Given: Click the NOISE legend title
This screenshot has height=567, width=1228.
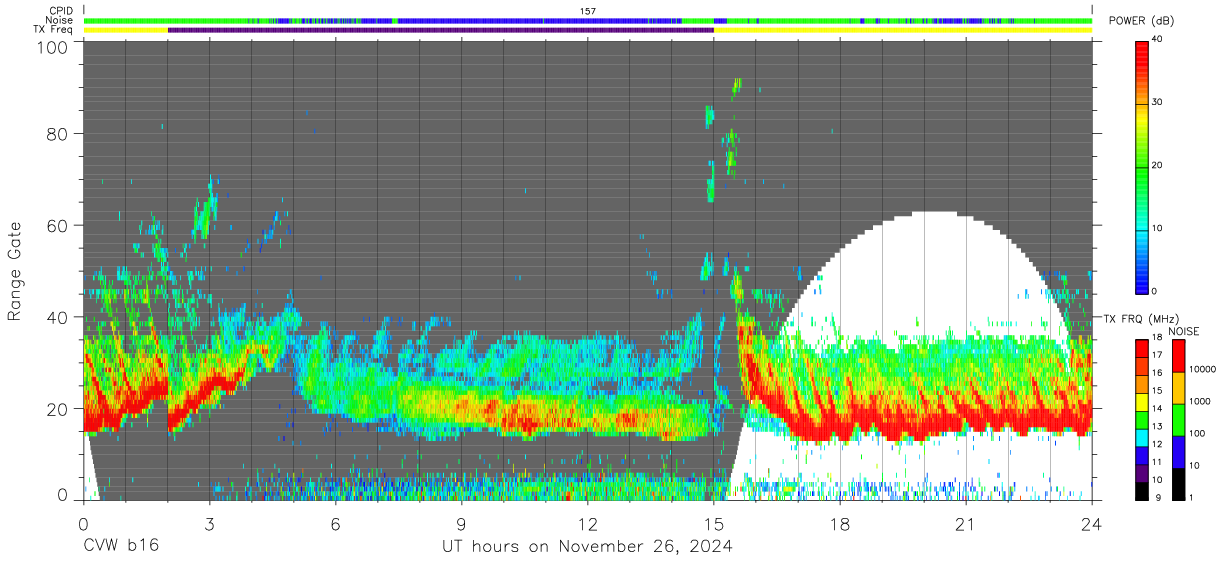Looking at the screenshot, I should click(x=1186, y=331).
